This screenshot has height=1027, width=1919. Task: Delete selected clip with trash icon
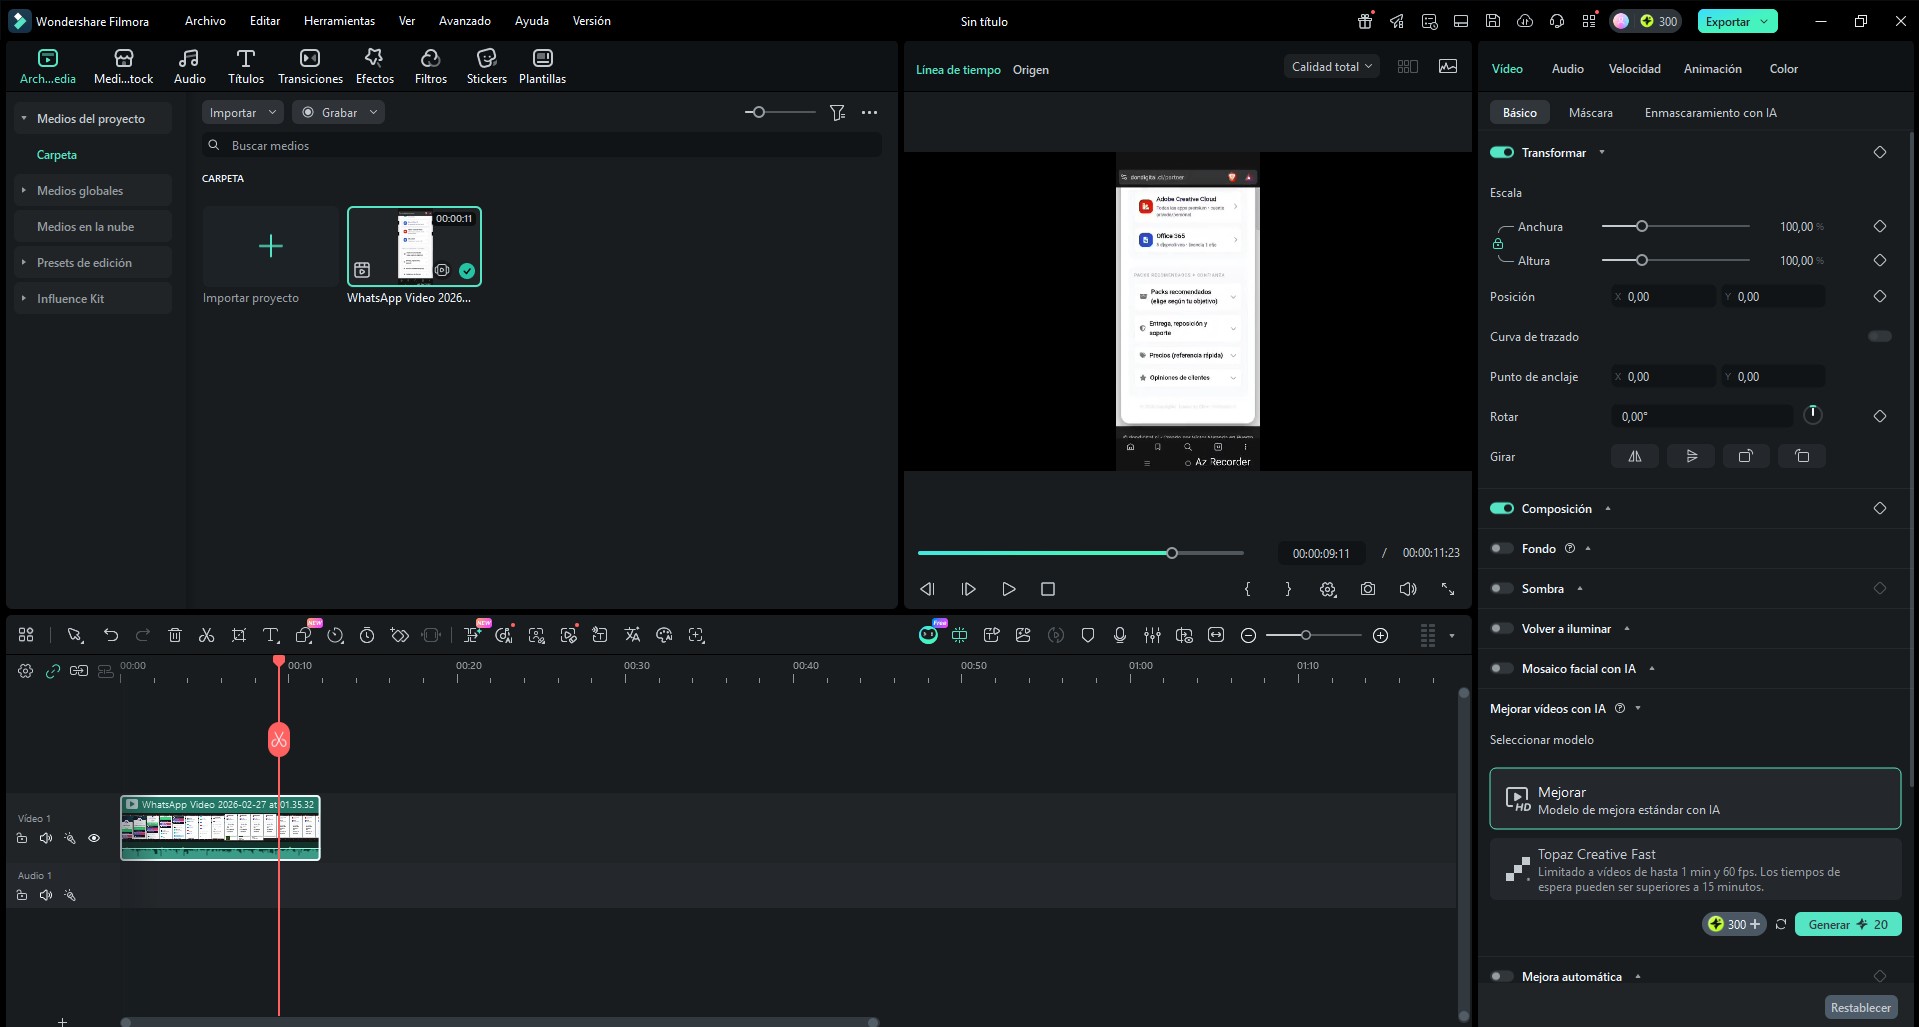tap(175, 635)
